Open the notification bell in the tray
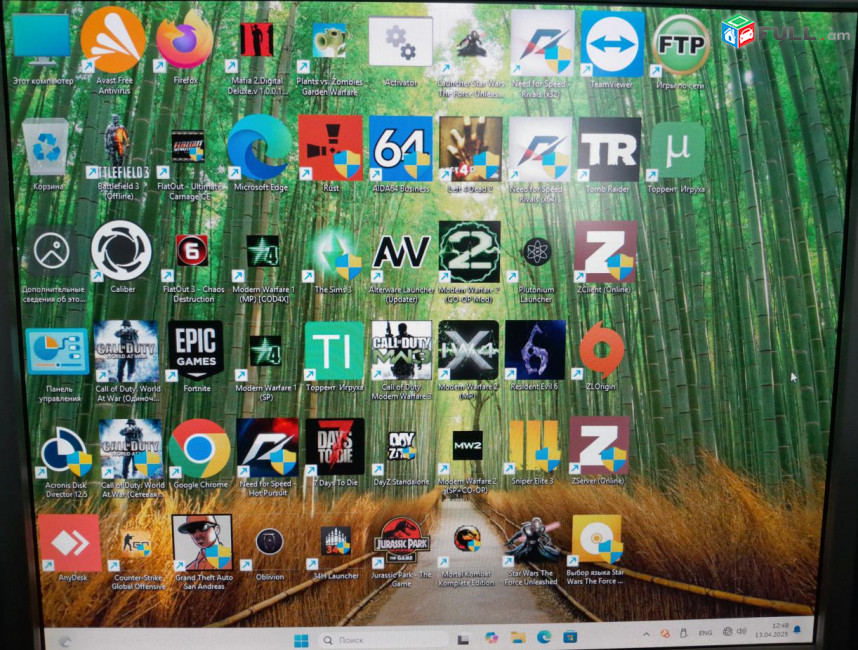 click(797, 629)
